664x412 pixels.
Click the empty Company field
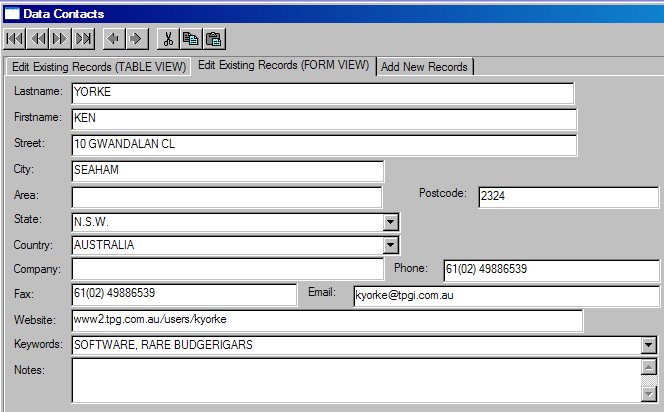coord(227,269)
